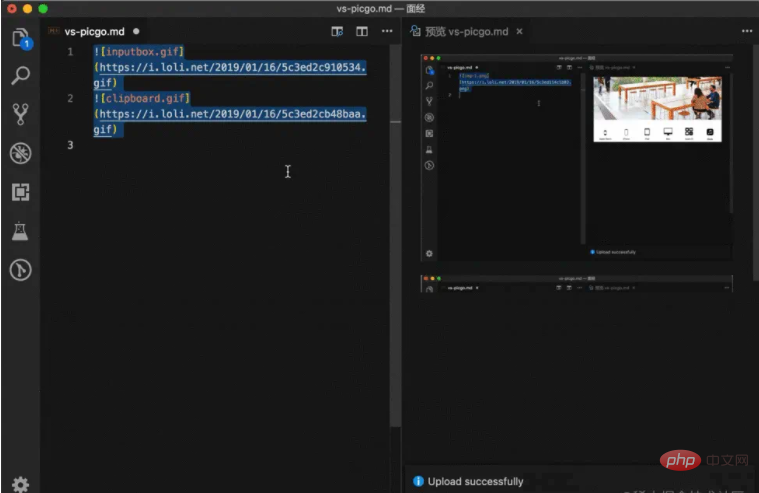Screen dimensions: 759x493
Task: Click the split editor icon
Action: (x=362, y=31)
